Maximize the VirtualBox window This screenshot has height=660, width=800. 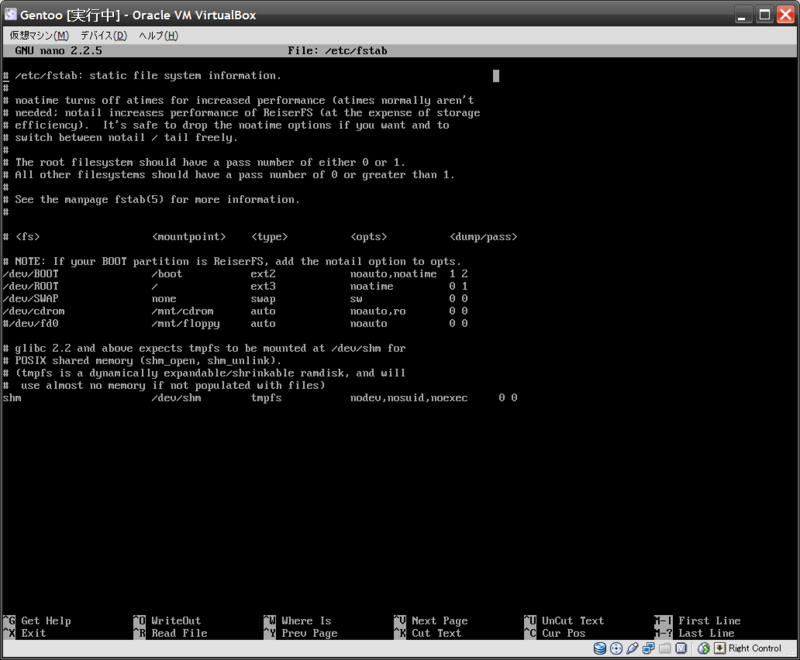(765, 14)
